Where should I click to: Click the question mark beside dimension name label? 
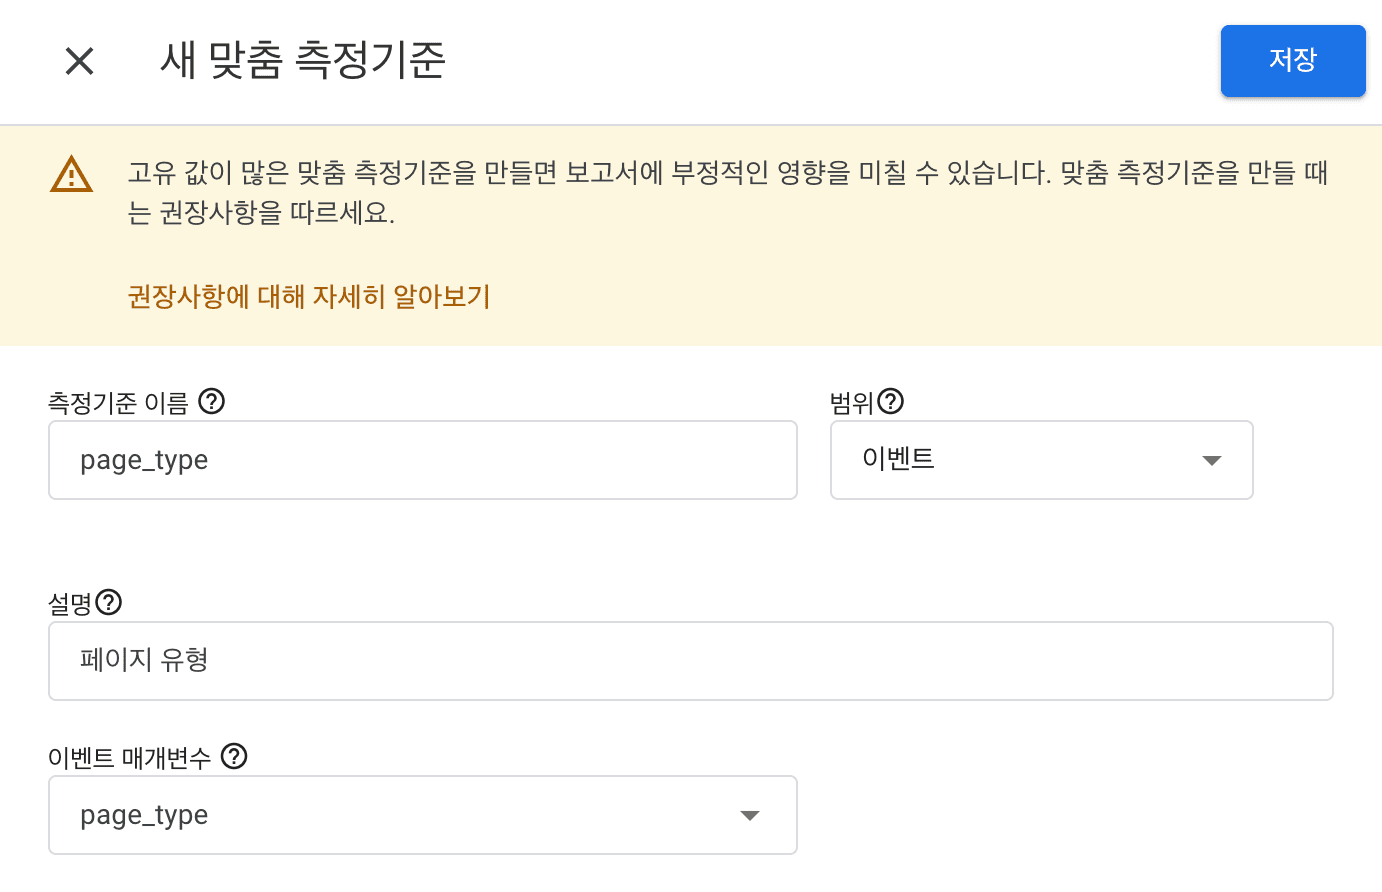point(211,402)
